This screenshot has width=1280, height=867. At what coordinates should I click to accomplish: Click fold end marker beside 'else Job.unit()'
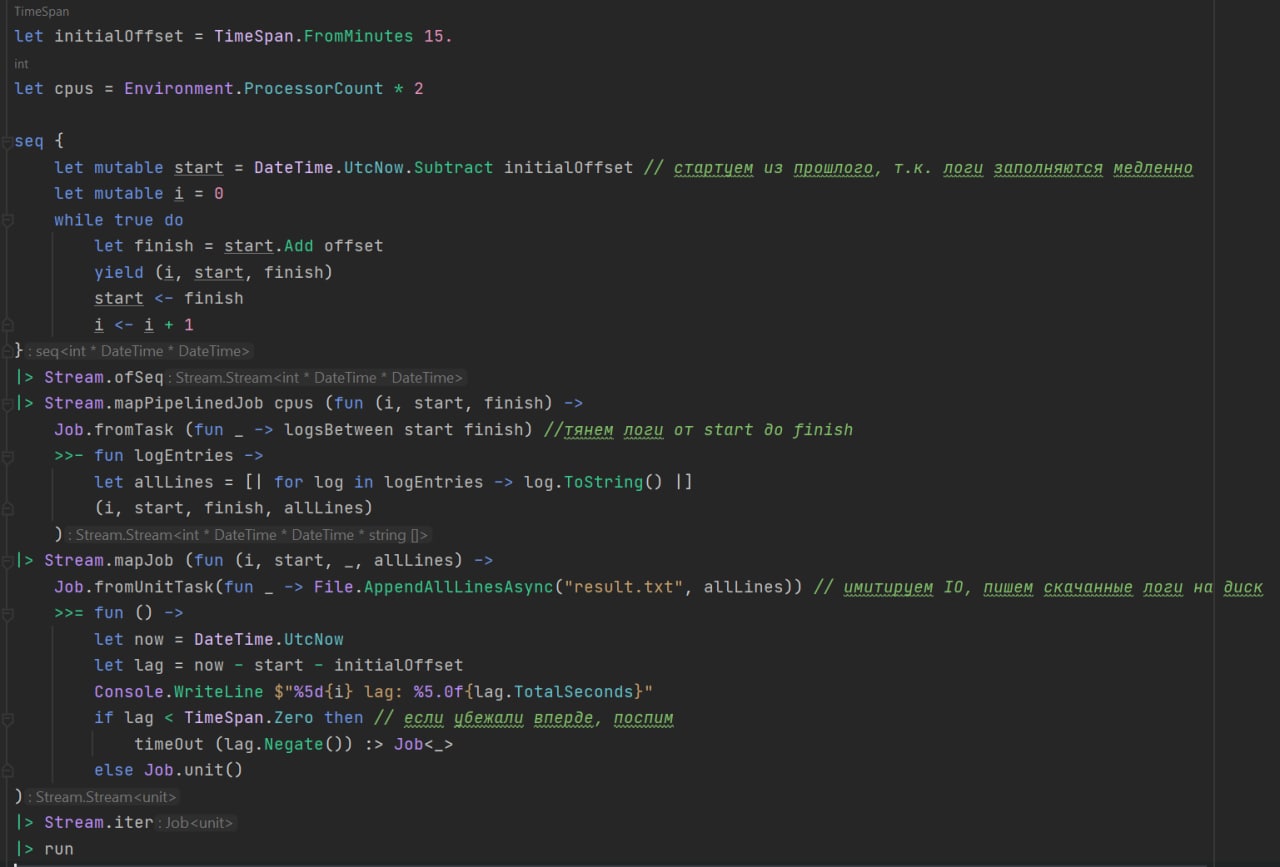pyautogui.click(x=7, y=770)
